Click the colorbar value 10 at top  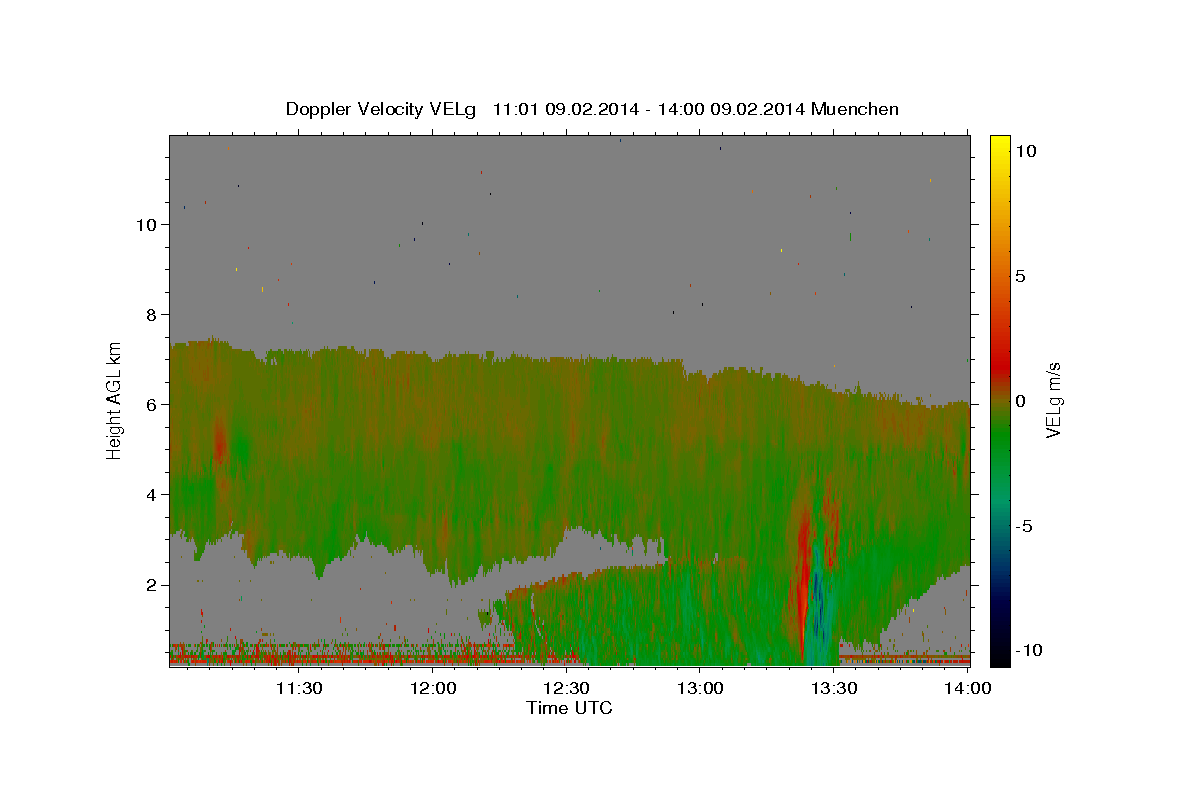pyautogui.click(x=1026, y=151)
